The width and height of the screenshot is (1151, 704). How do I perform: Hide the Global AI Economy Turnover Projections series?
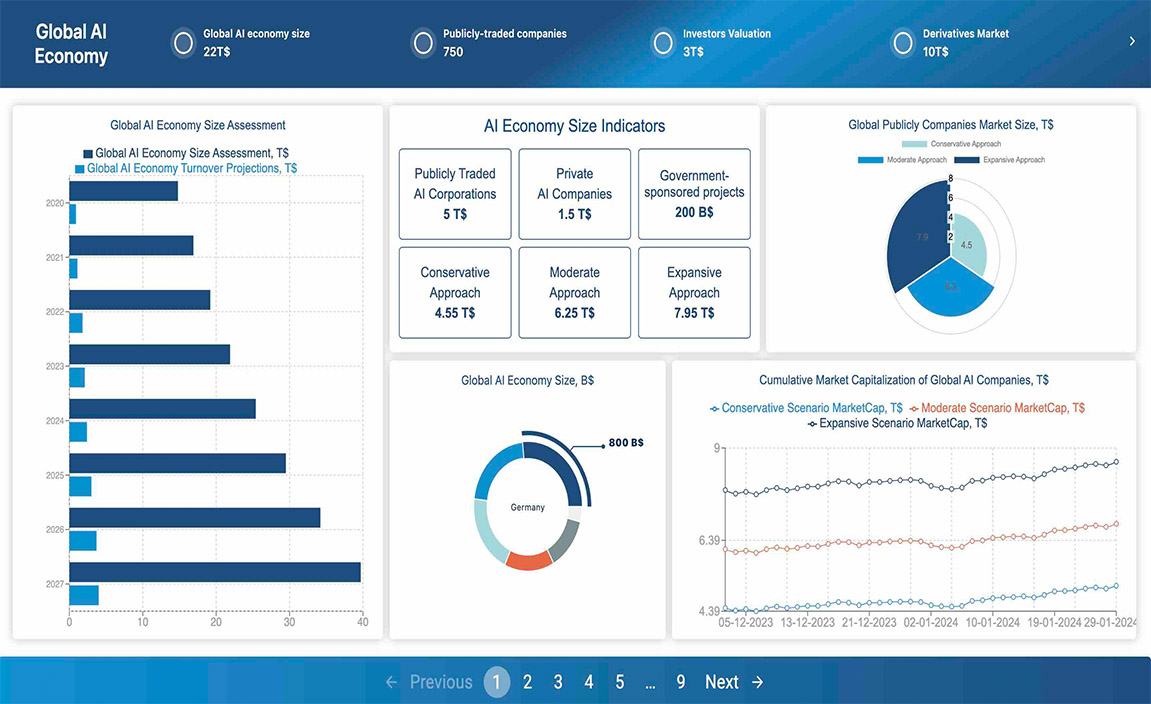pyautogui.click(x=80, y=169)
